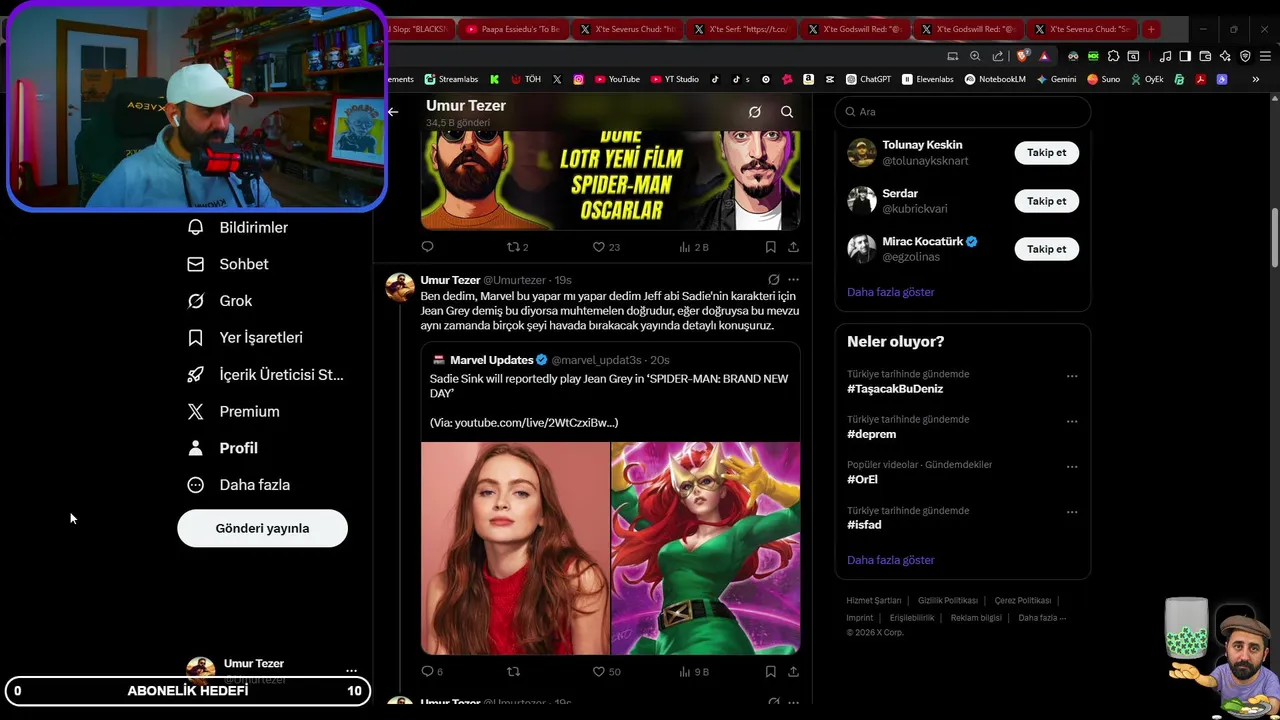Viewport: 1280px width, 720px height.
Task: Open Gizlilik Politikası footer link
Action: pyautogui.click(x=948, y=601)
